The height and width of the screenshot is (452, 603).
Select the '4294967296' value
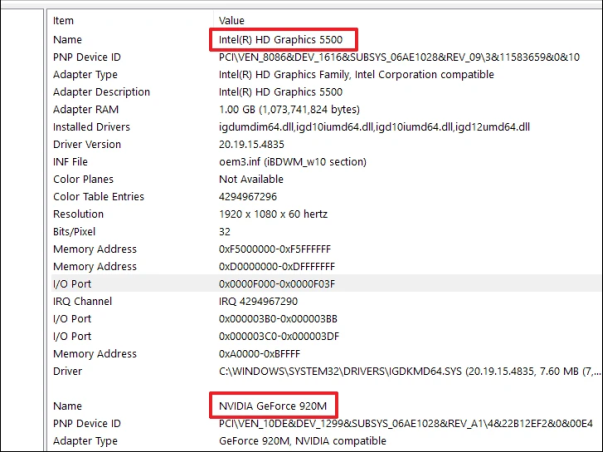tap(248, 197)
